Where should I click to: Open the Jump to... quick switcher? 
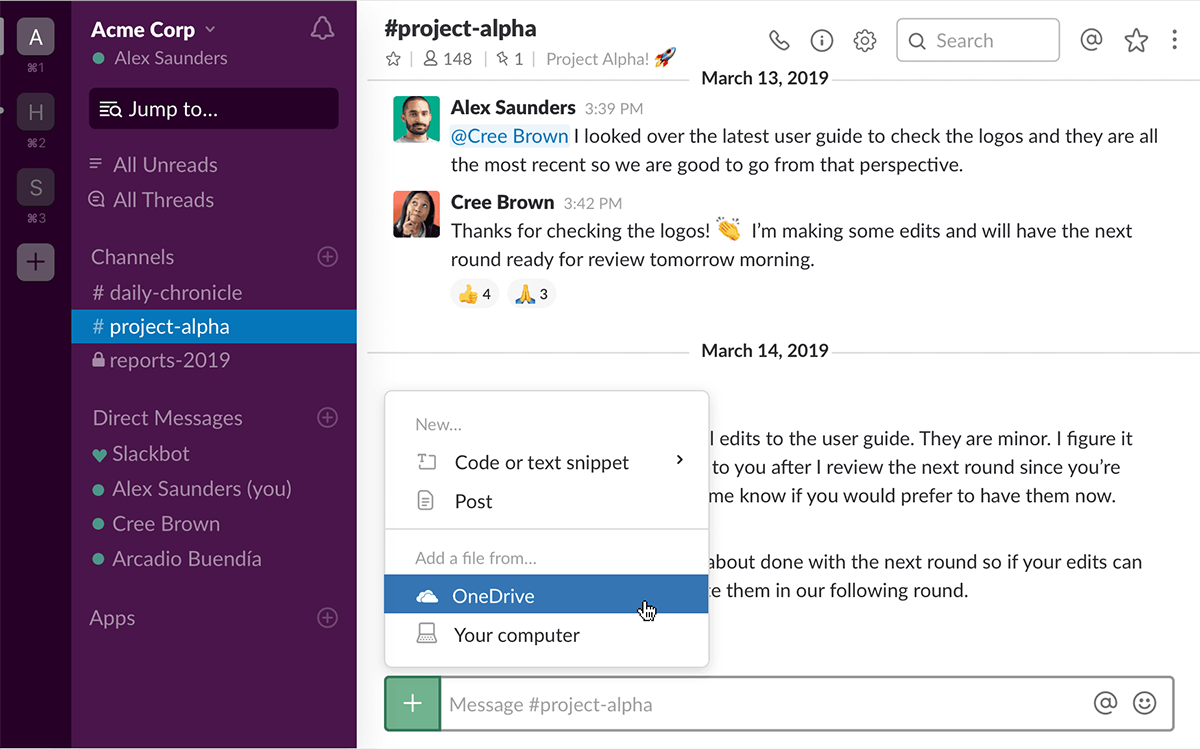click(214, 109)
